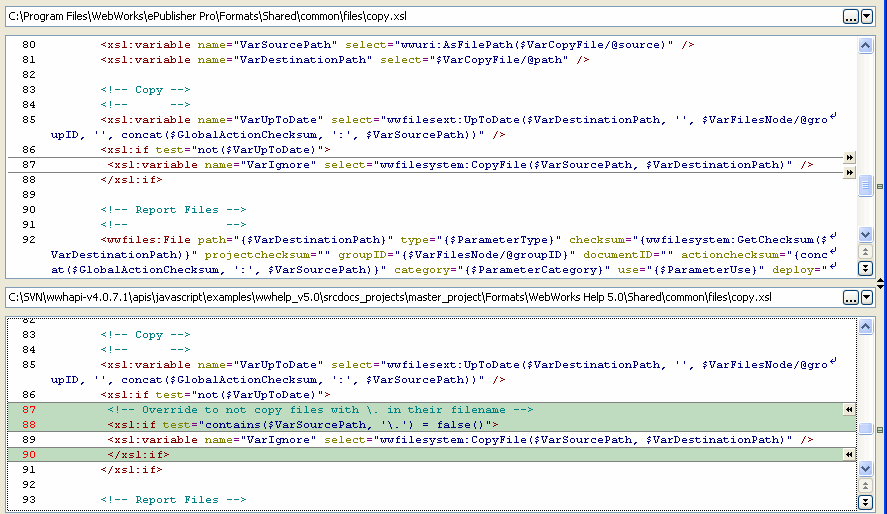Click VarUpToDate line 85 in top pane
Screen dimensions: 887x514
click(443, 127)
